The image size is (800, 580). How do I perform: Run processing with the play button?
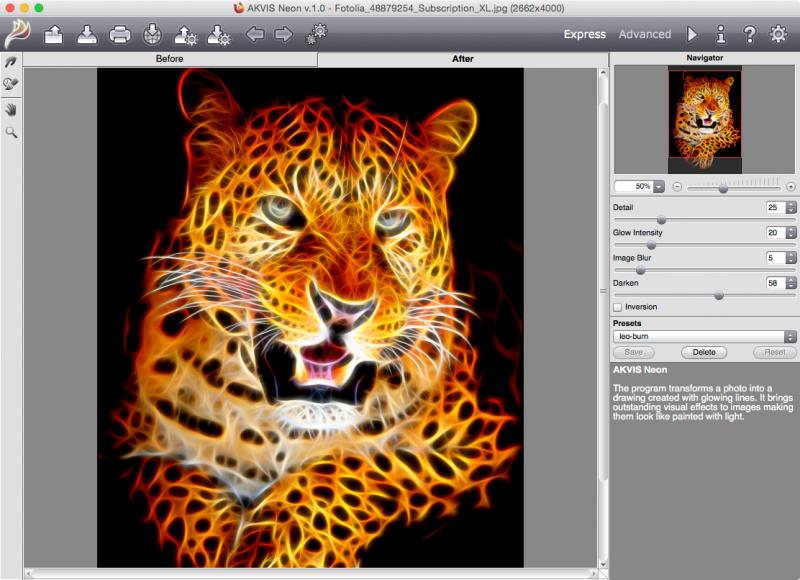(692, 34)
